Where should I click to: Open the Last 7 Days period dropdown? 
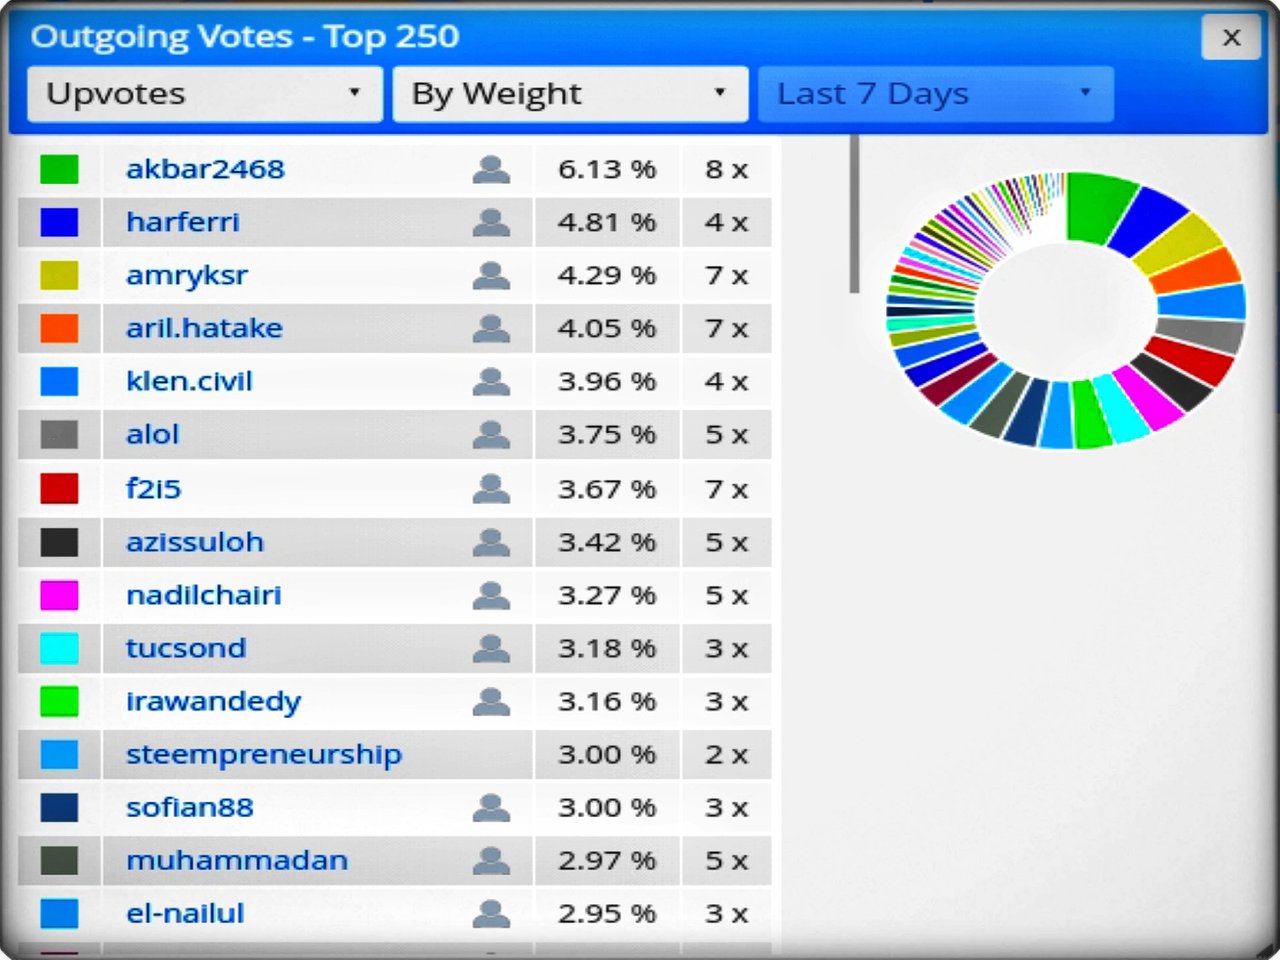[x=935, y=94]
